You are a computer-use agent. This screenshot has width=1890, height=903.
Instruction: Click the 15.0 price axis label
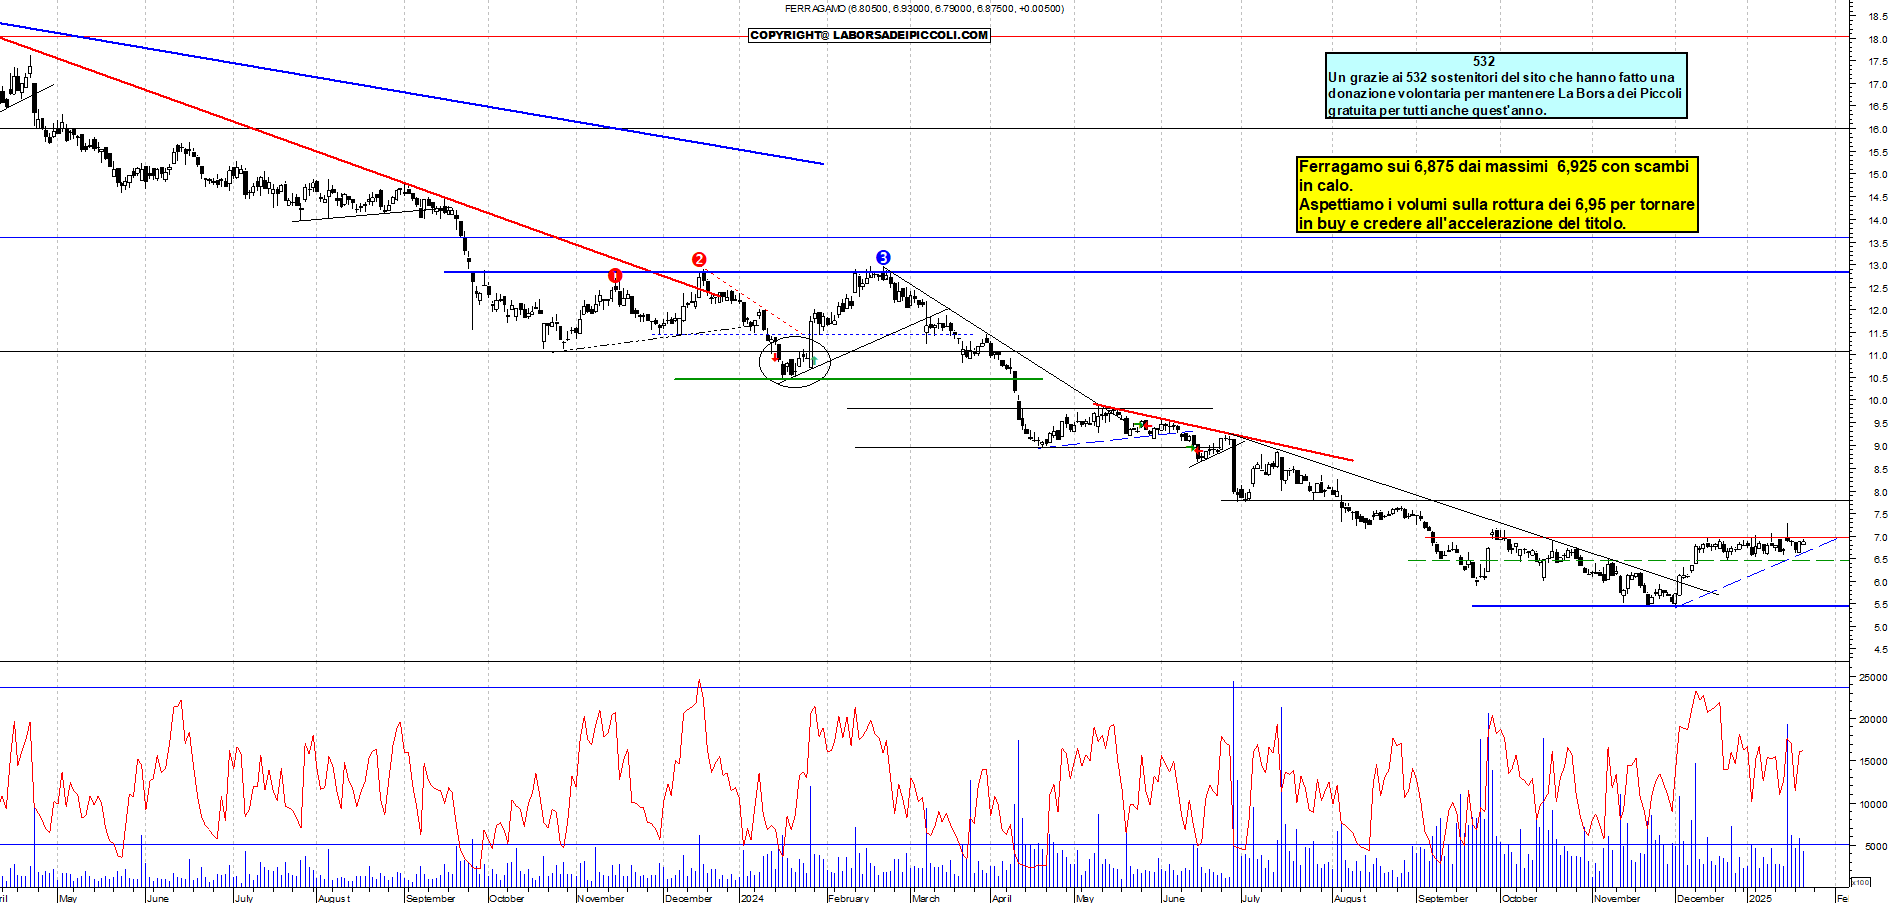(1877, 175)
